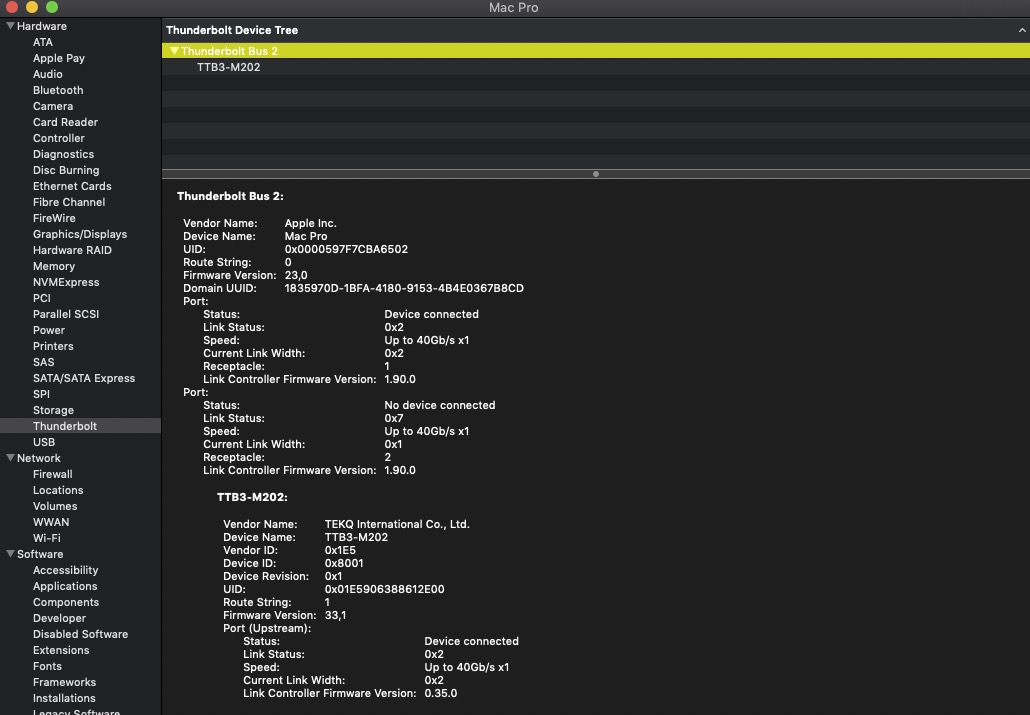
Task: Open ATA in the sidebar
Action: click(x=43, y=42)
